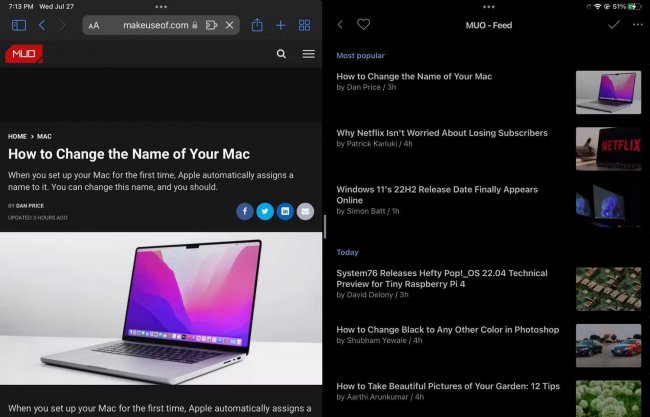Open the Safari sidebar panel
The height and width of the screenshot is (417, 650).
(19, 25)
